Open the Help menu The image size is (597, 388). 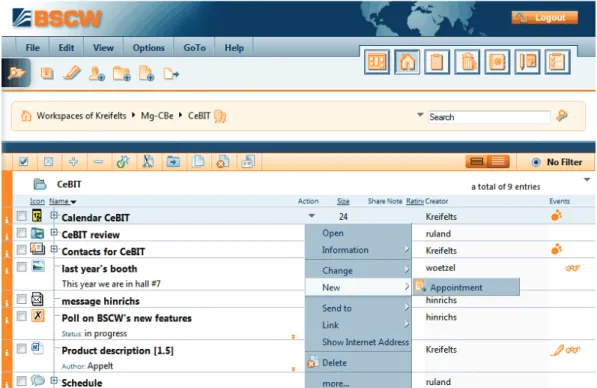click(234, 48)
